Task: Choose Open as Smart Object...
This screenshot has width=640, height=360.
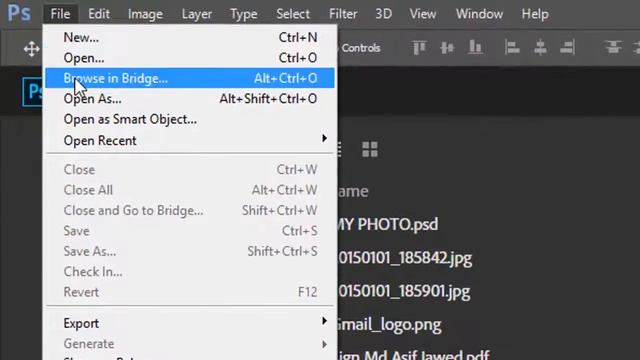Action: point(190,119)
